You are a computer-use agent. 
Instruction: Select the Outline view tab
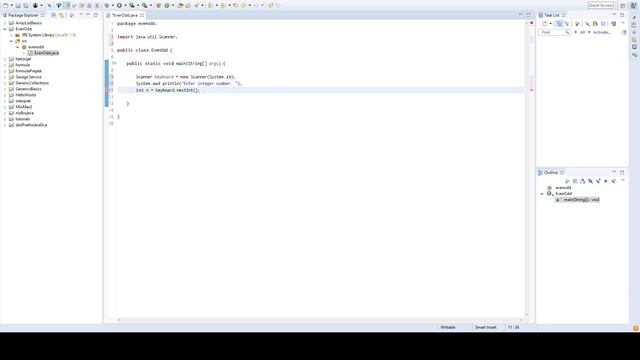pyautogui.click(x=550, y=173)
